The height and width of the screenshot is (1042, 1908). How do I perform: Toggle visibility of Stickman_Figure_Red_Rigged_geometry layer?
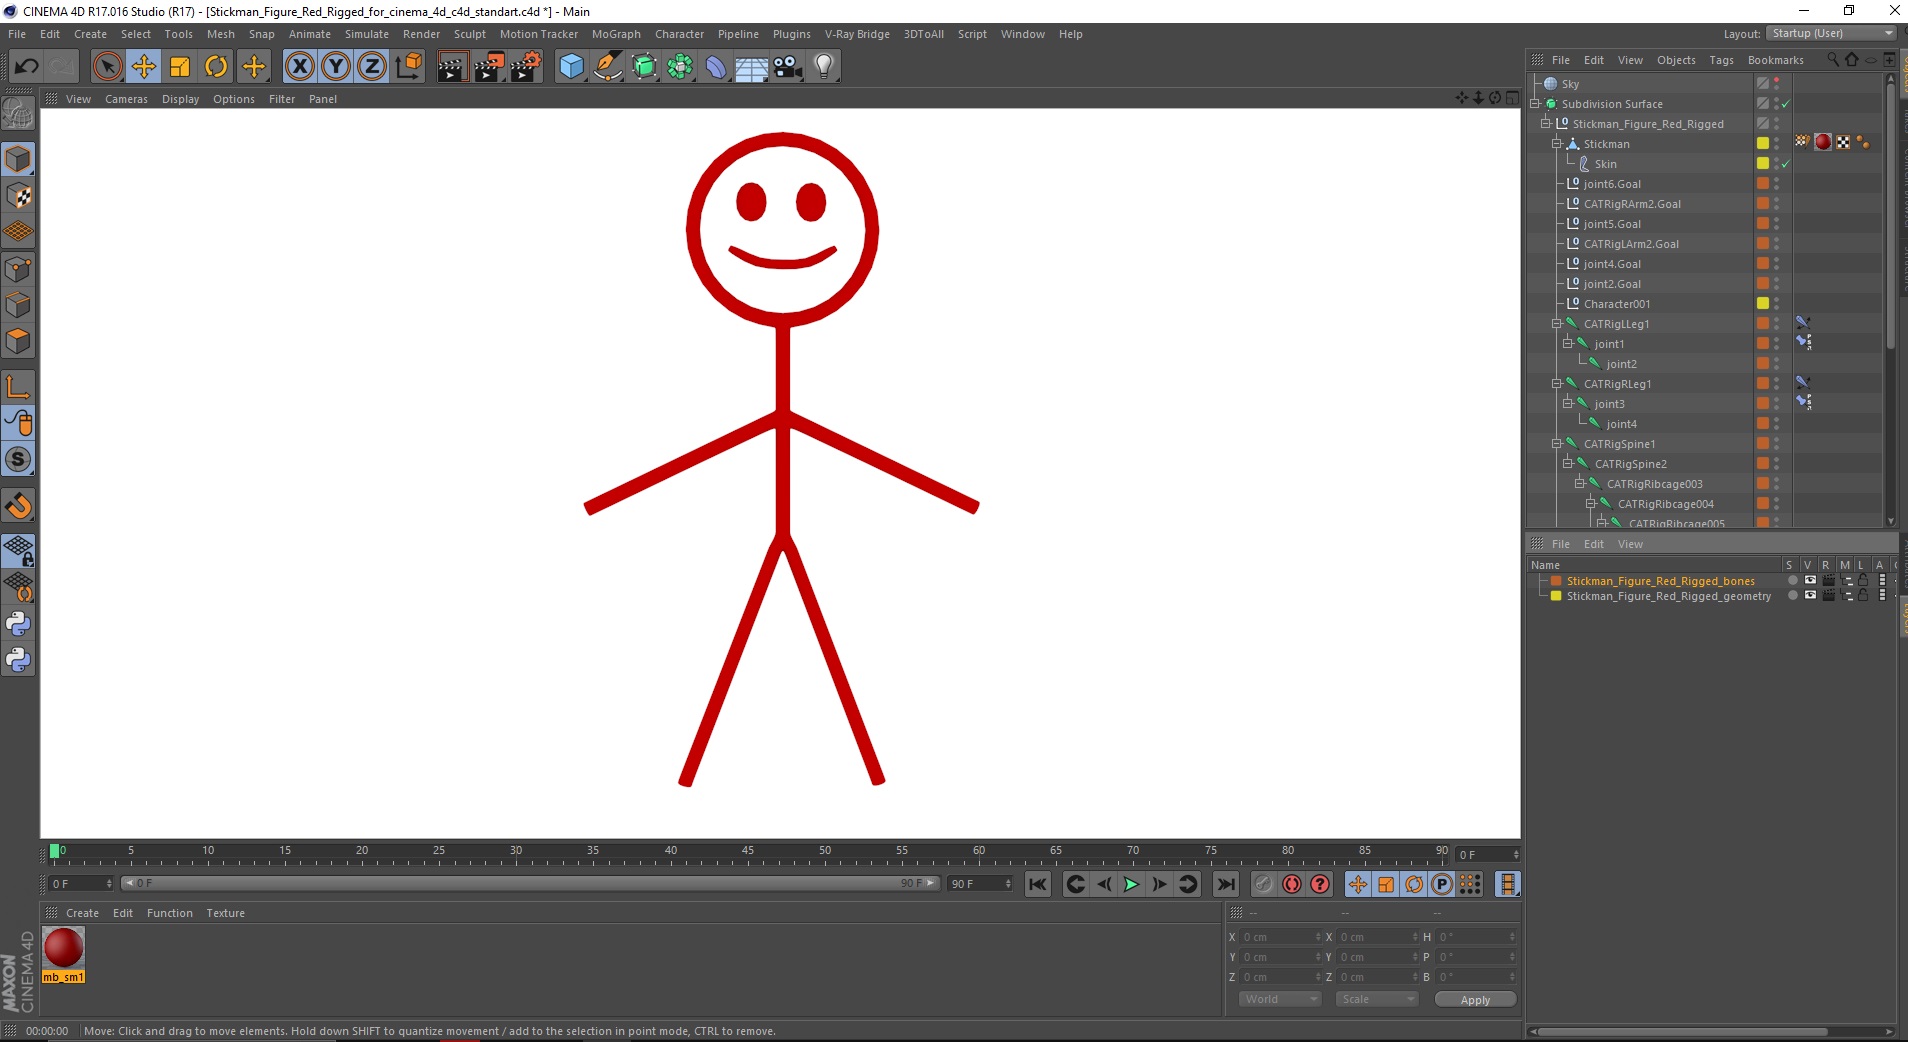[1810, 595]
